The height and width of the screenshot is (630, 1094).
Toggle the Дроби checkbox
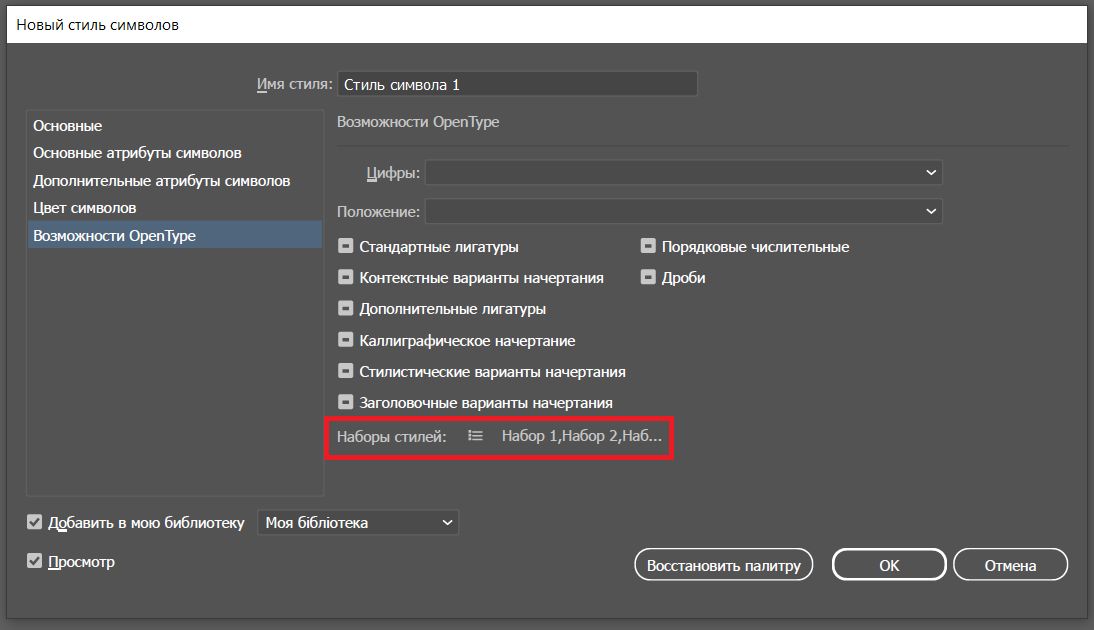[x=648, y=277]
